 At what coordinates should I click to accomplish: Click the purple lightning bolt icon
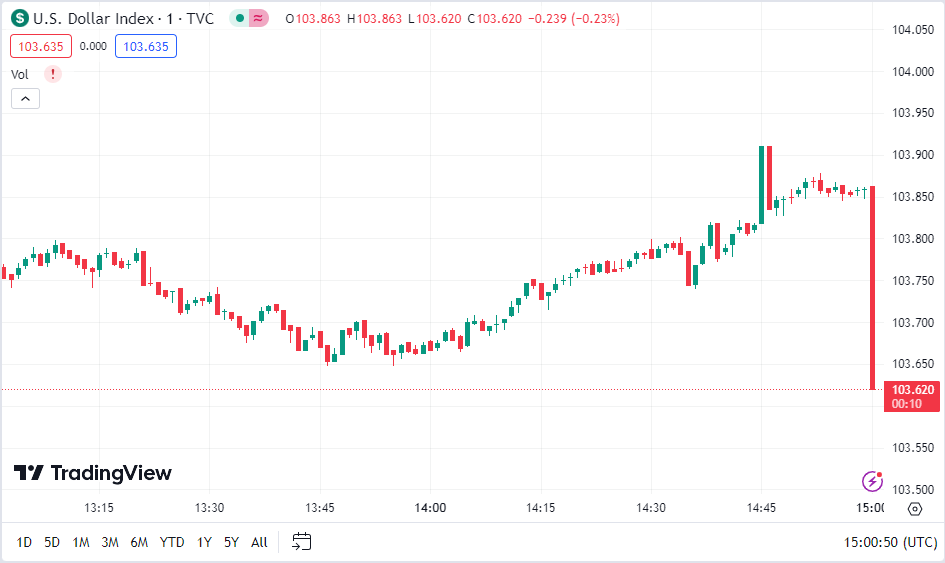click(x=872, y=481)
